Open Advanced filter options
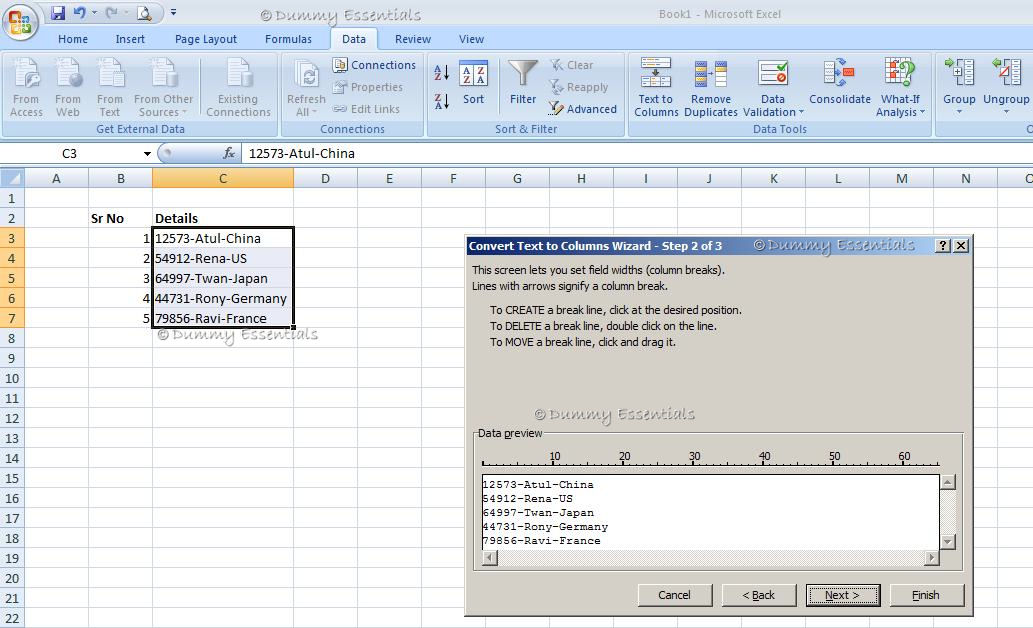This screenshot has width=1033, height=628. (583, 109)
